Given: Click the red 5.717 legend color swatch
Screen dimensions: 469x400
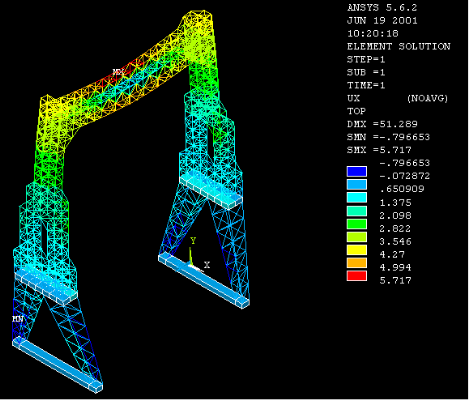Looking at the screenshot, I should click(x=357, y=276).
